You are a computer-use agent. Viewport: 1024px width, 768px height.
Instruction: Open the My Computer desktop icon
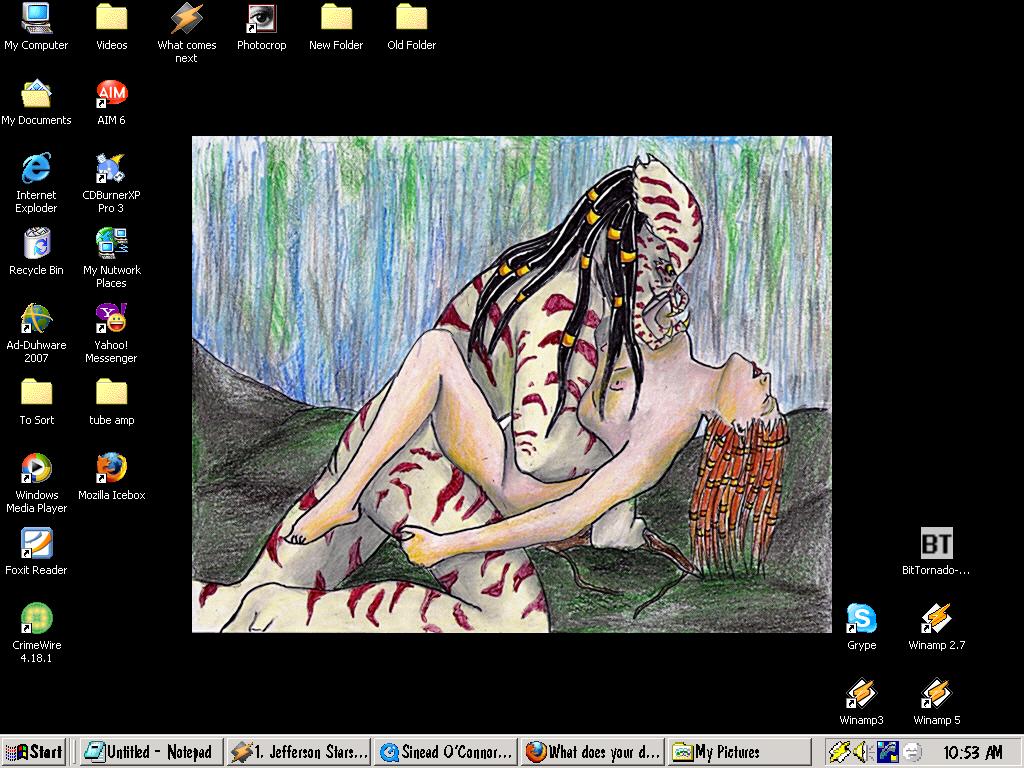[x=36, y=18]
